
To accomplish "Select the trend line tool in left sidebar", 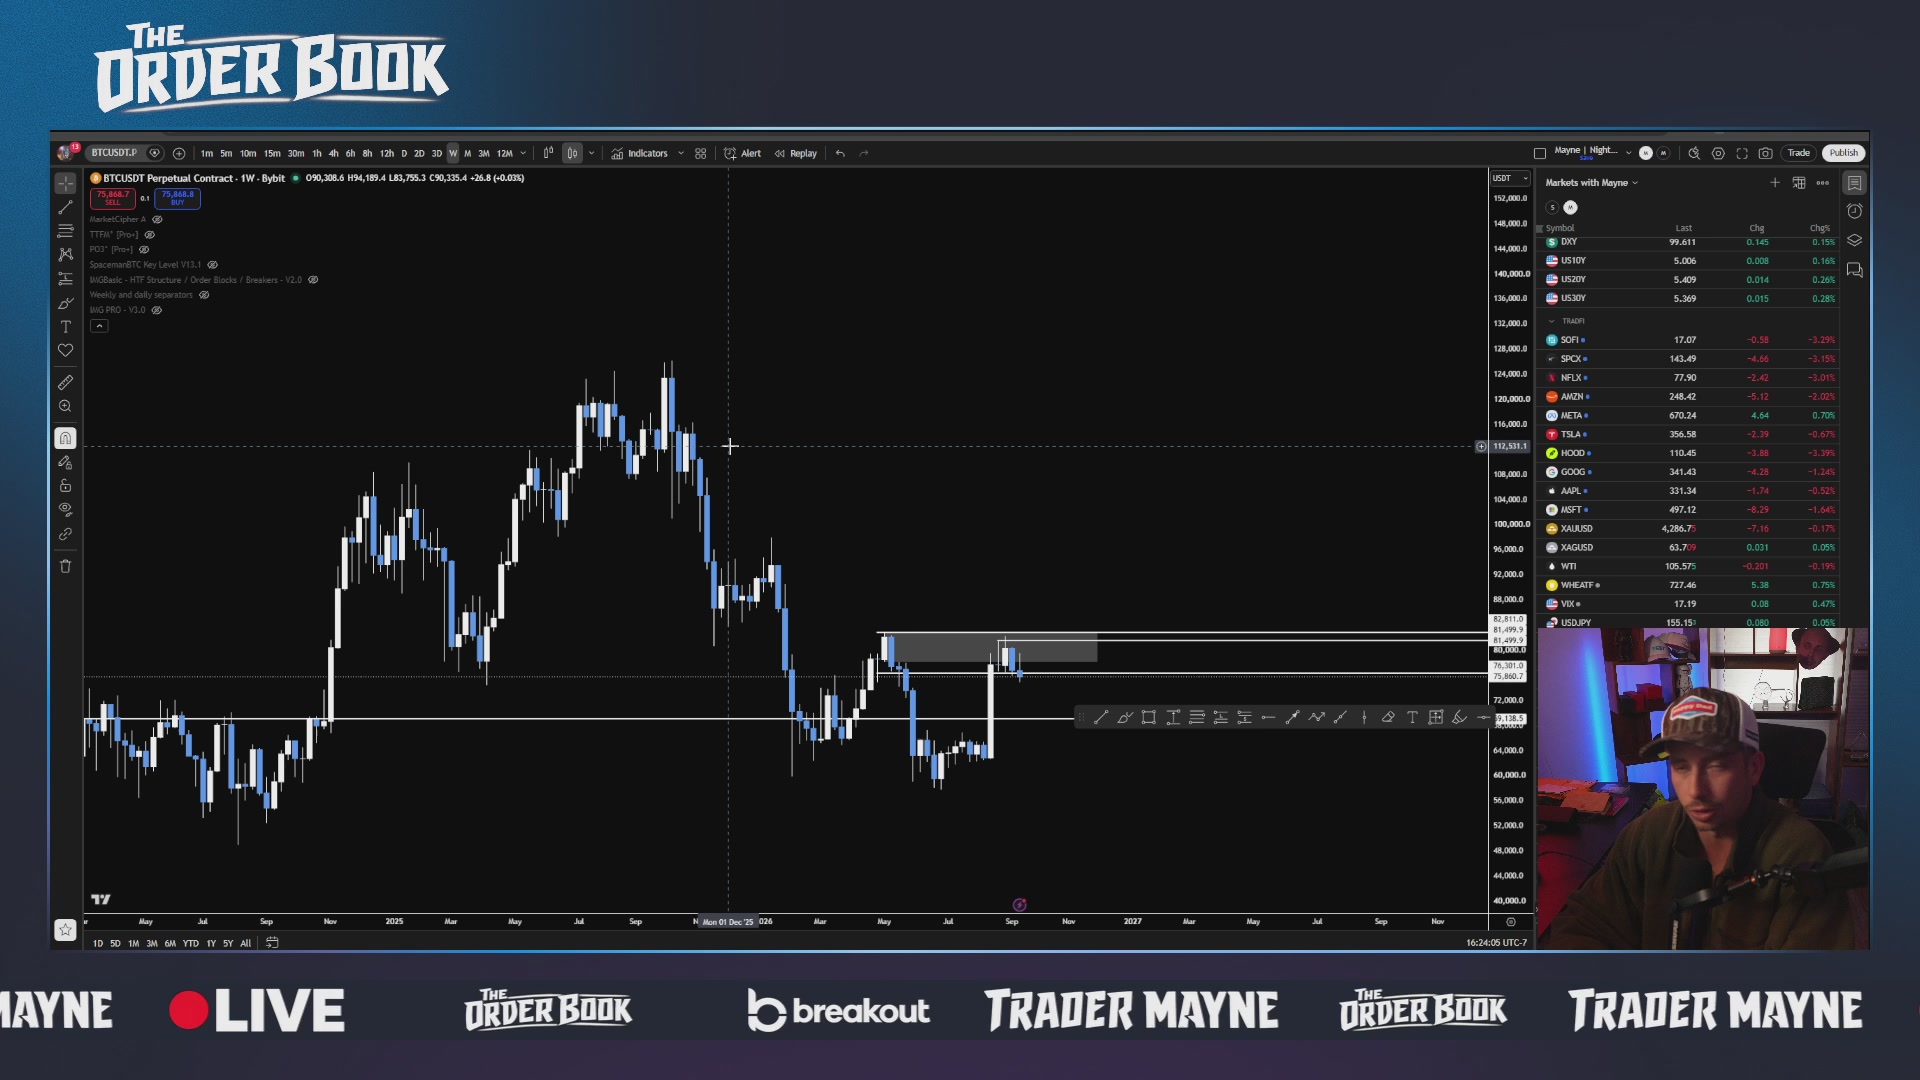I will click(65, 207).
